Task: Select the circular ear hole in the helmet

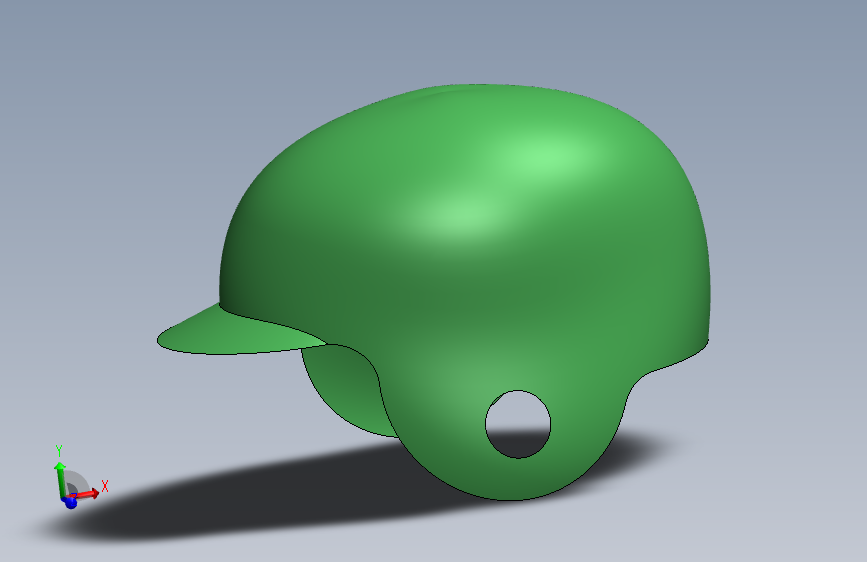Action: (x=518, y=424)
